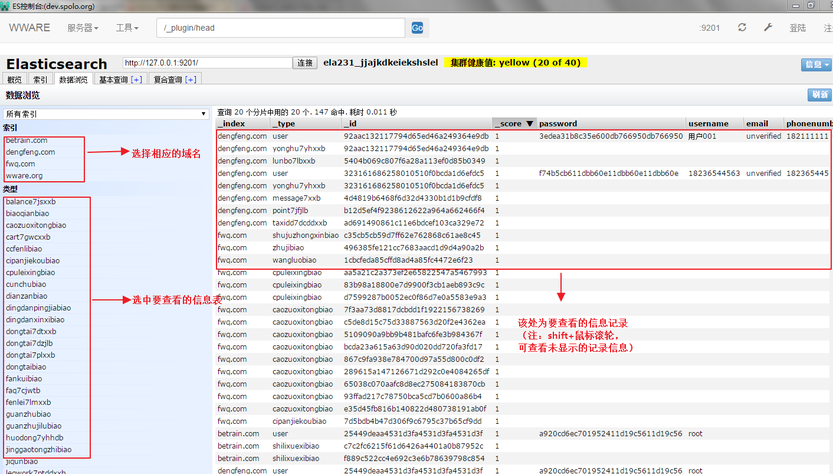Add new 复合查询 tab with plus
833x474 pixels.
[191, 80]
